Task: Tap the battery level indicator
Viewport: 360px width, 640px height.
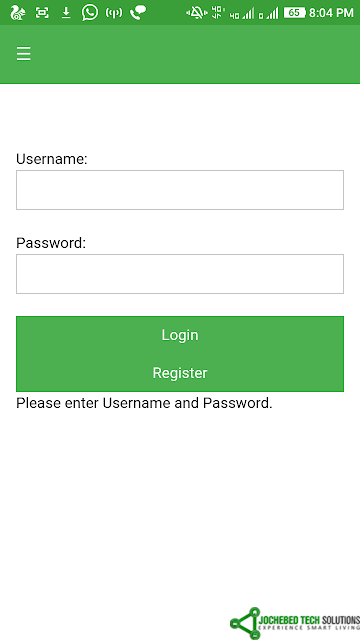Action: pos(294,13)
